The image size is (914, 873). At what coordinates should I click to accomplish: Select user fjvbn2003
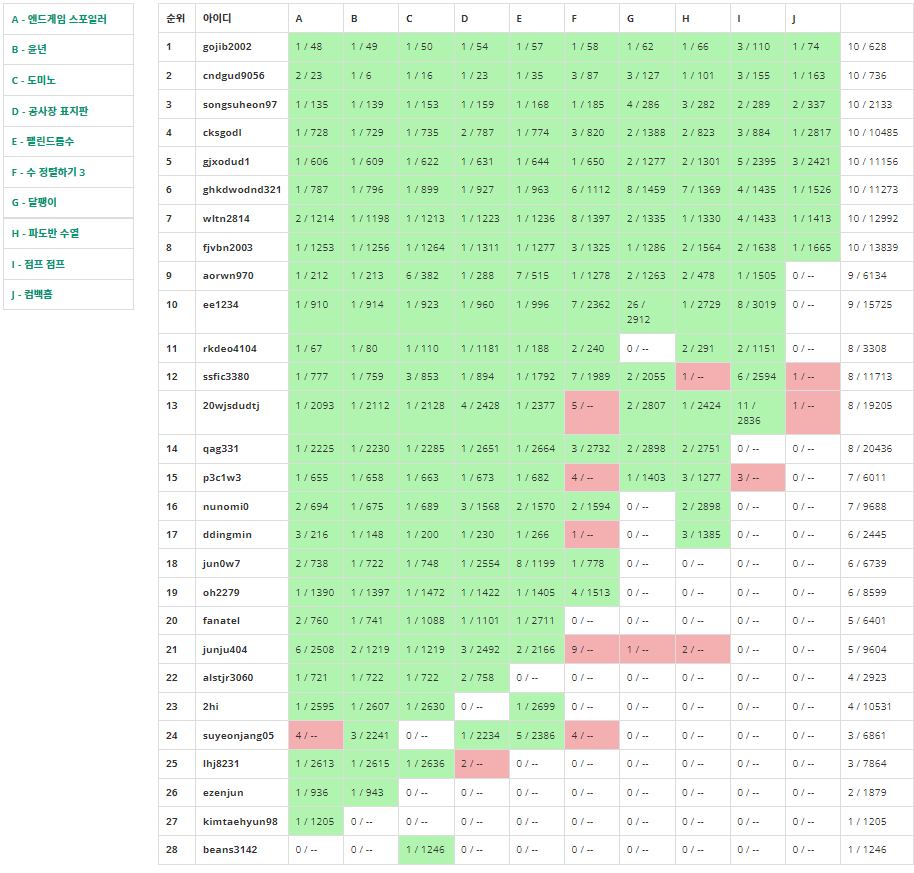click(227, 248)
